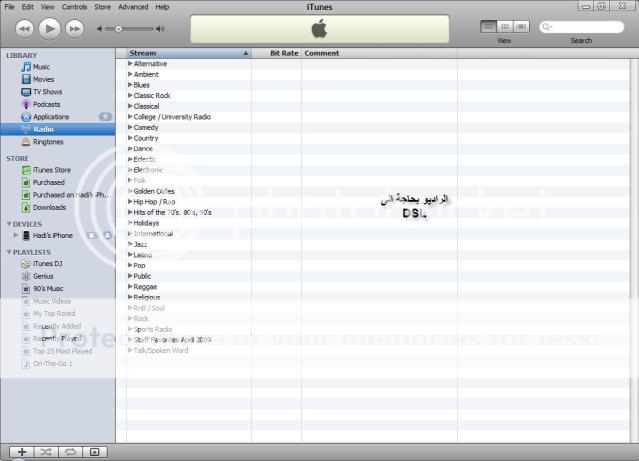
Task: Open the Movies library icon
Action: point(26,79)
